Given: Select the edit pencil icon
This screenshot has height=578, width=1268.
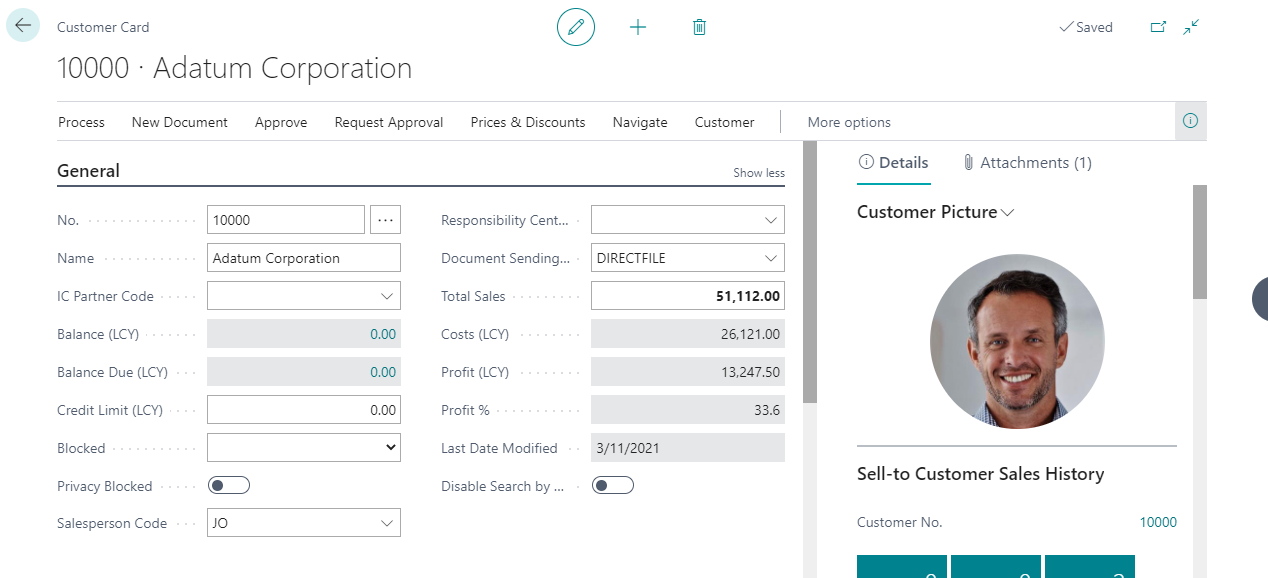Looking at the screenshot, I should pos(575,27).
